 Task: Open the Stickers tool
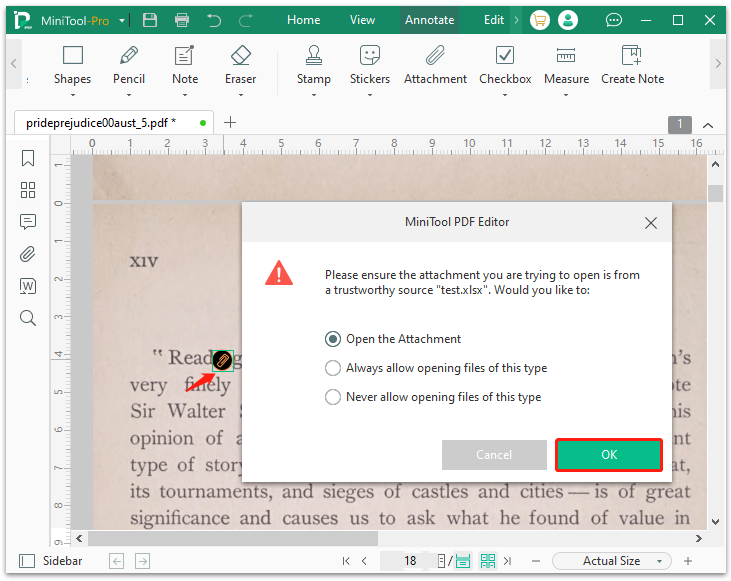pyautogui.click(x=370, y=66)
